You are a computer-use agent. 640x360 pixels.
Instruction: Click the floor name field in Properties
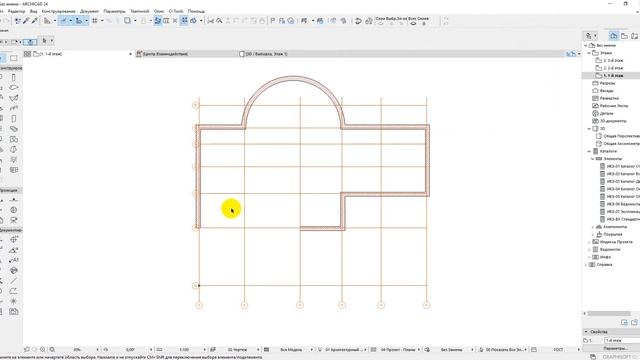[622, 340]
